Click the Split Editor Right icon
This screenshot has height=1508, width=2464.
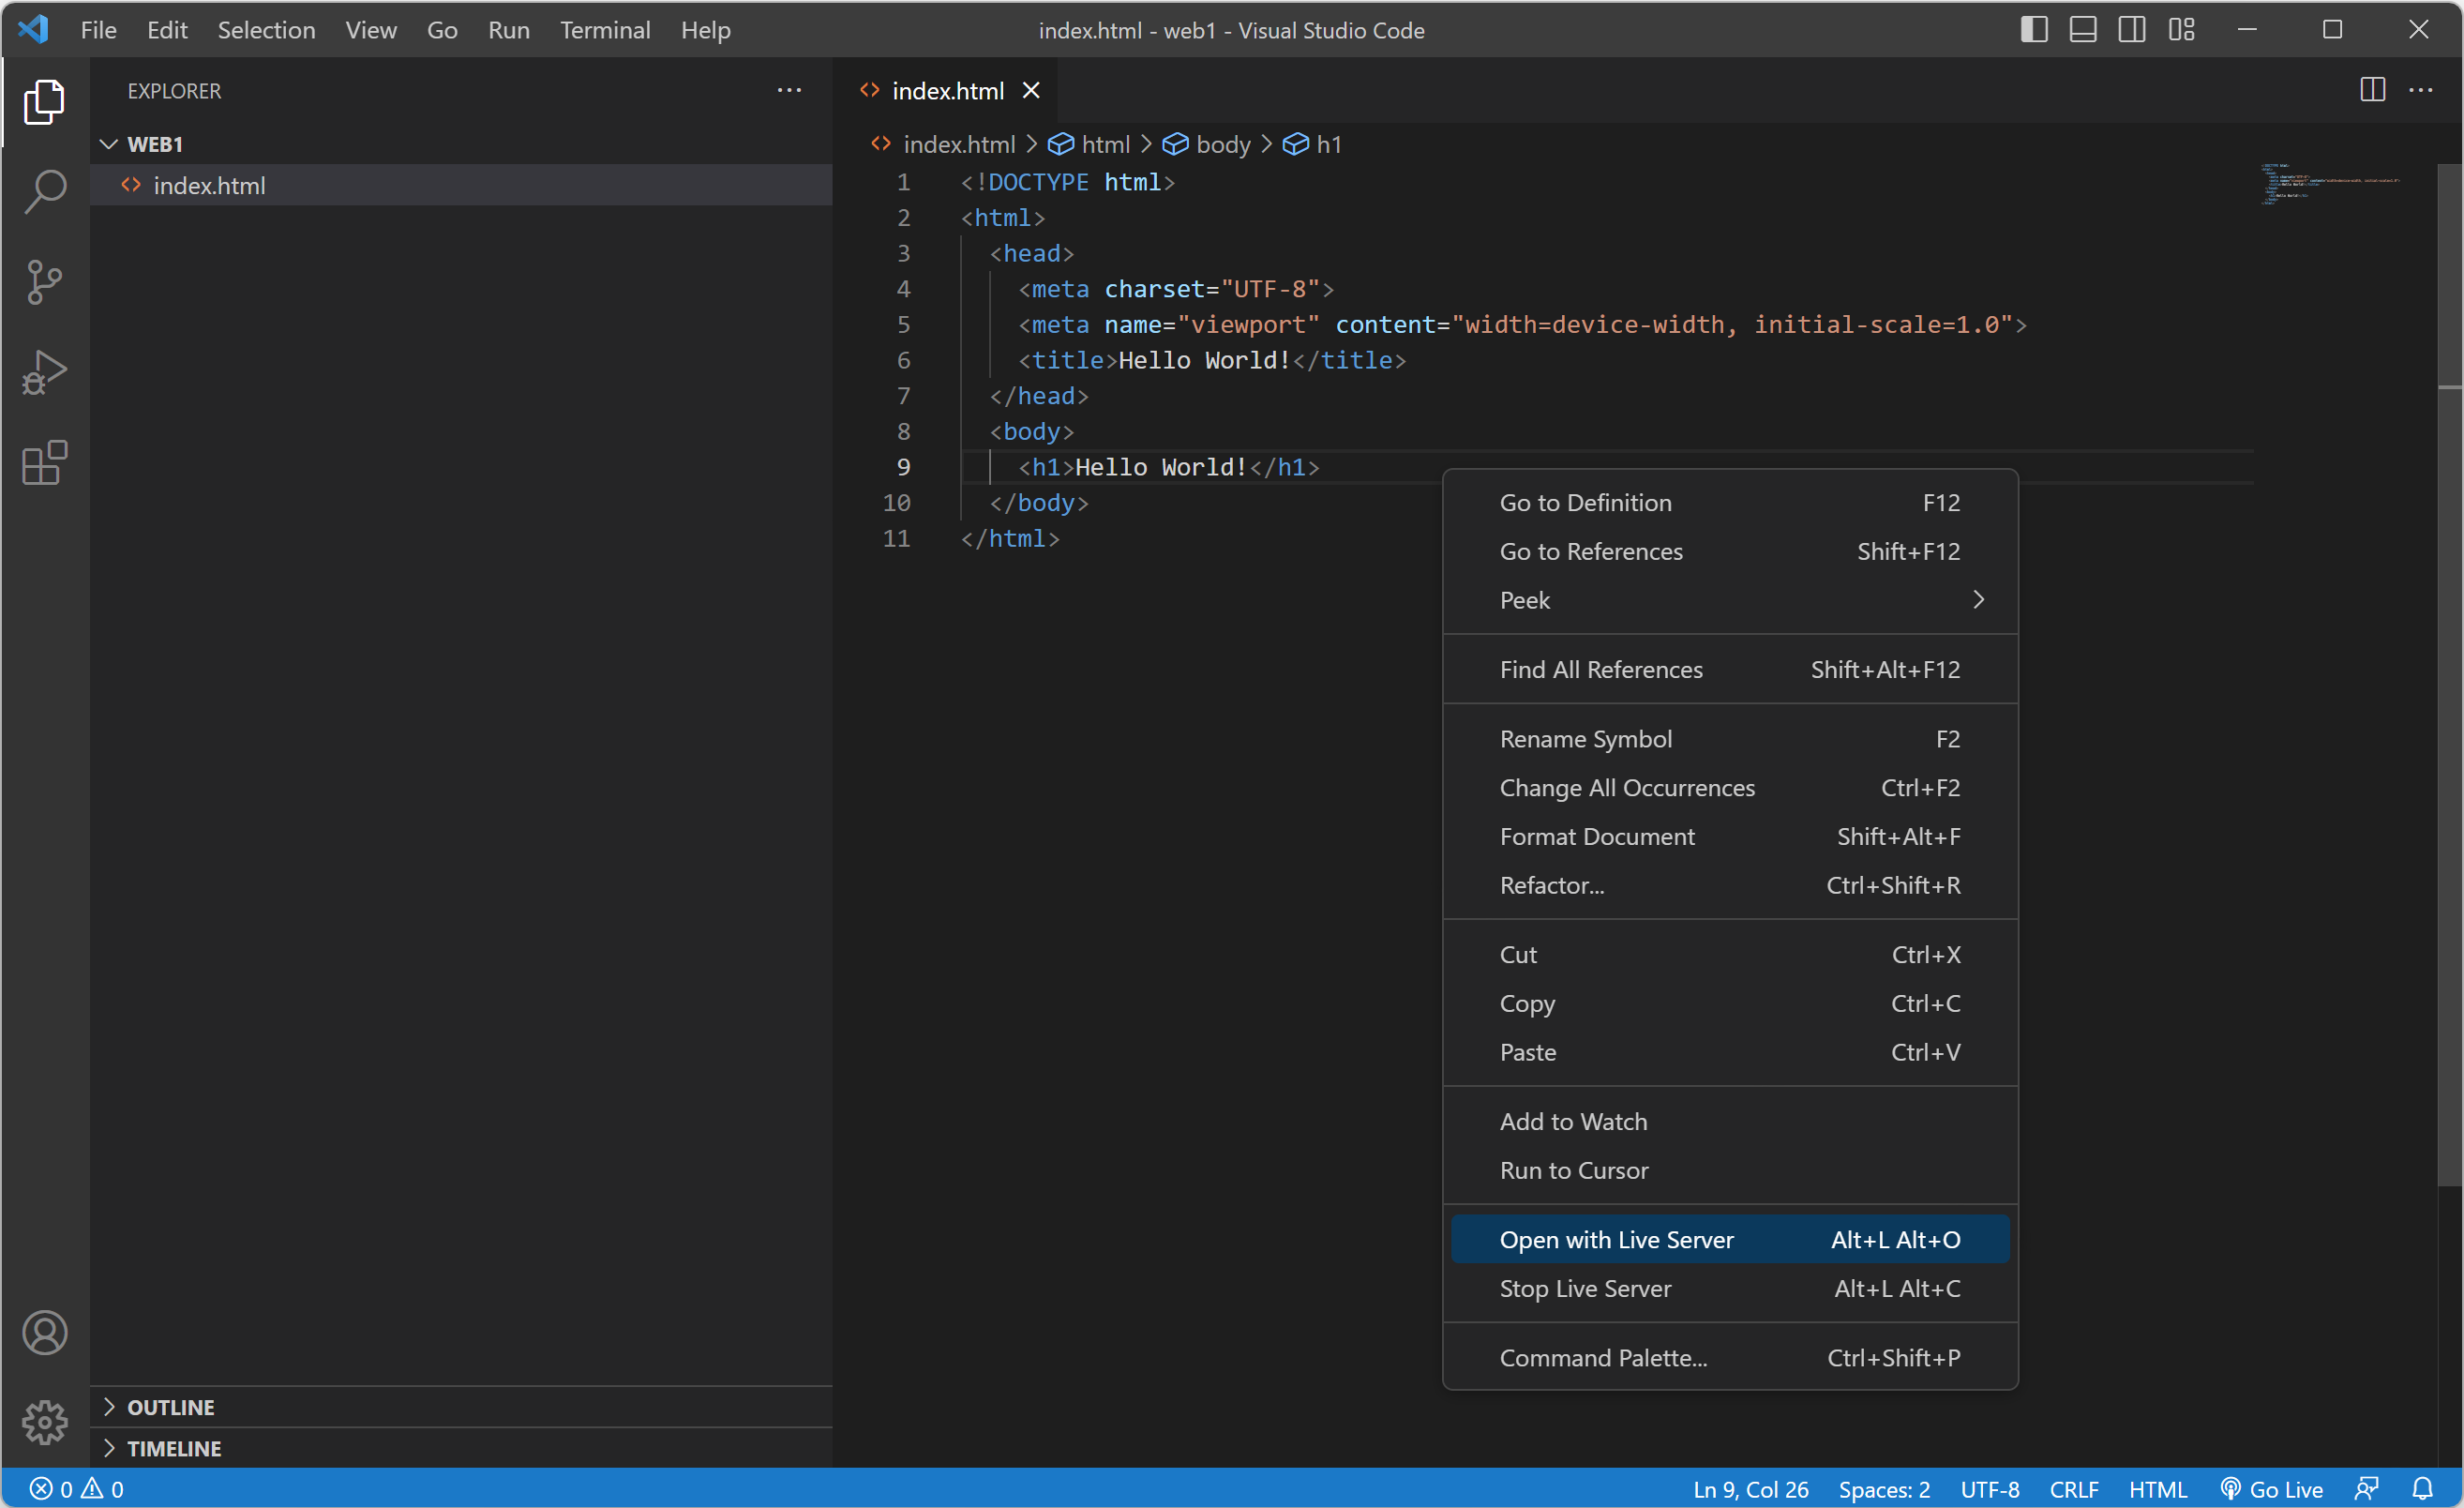[x=2372, y=90]
